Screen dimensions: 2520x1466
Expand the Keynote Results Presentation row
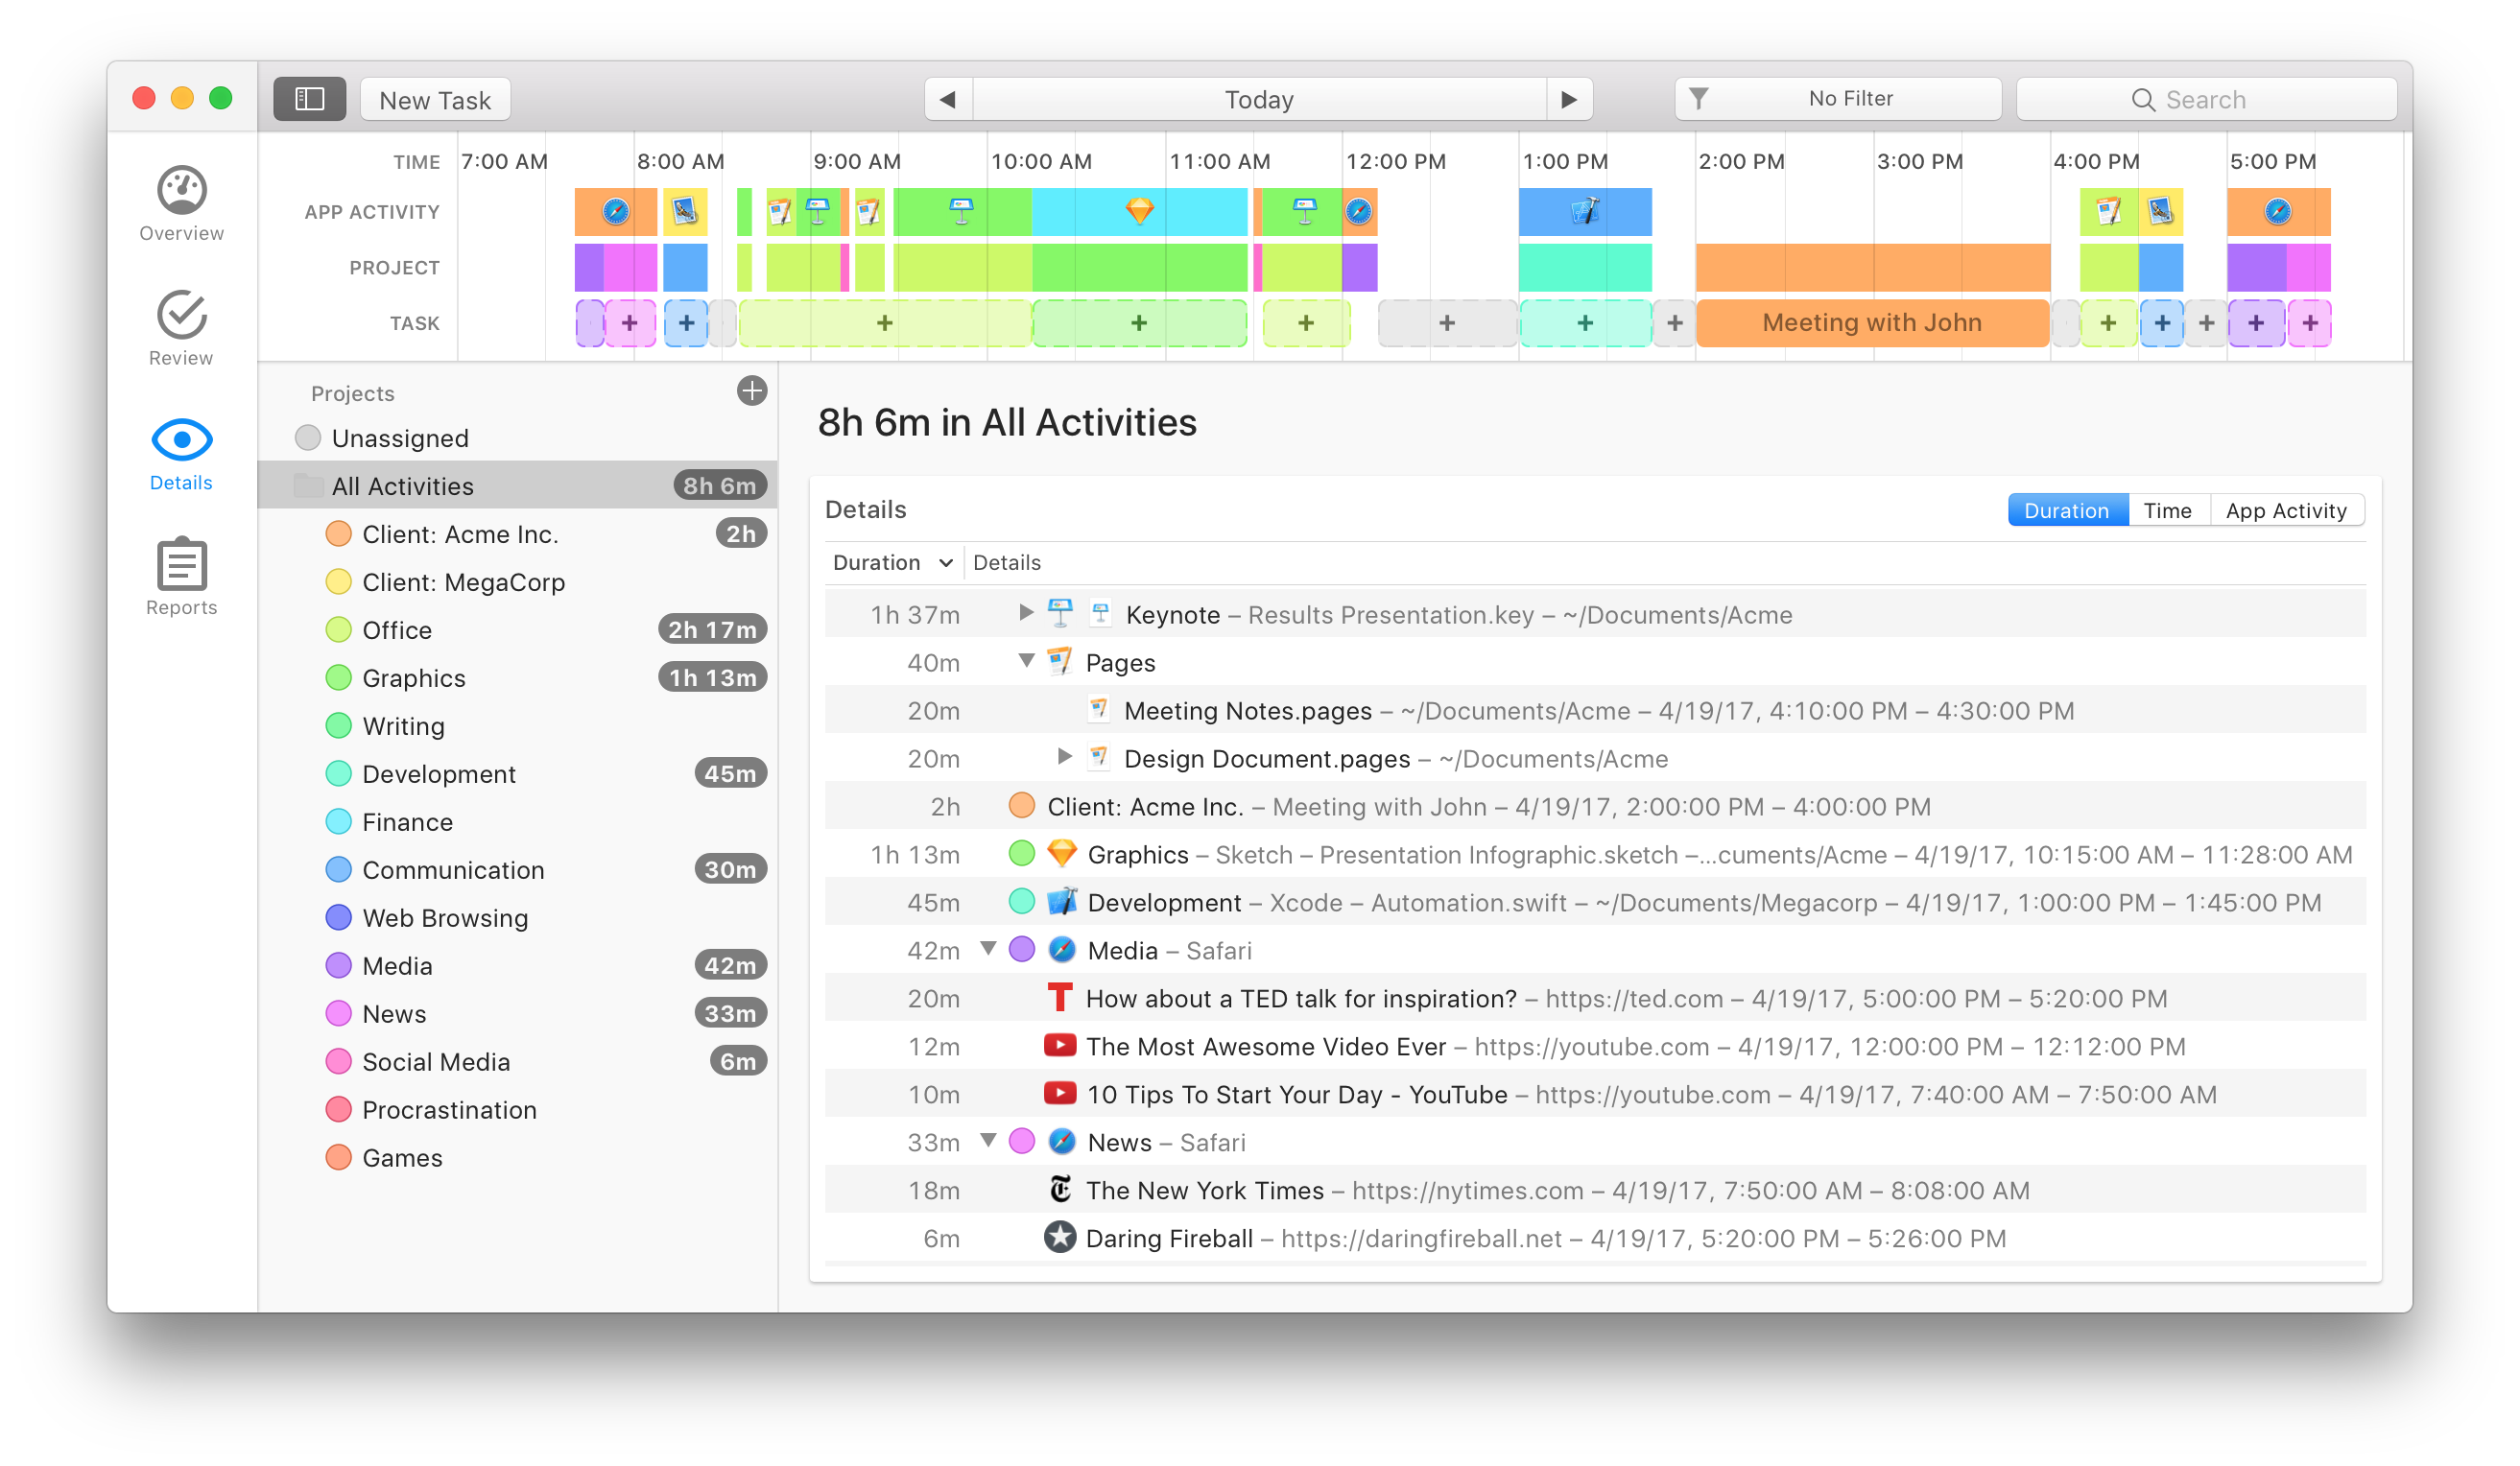pos(1026,612)
